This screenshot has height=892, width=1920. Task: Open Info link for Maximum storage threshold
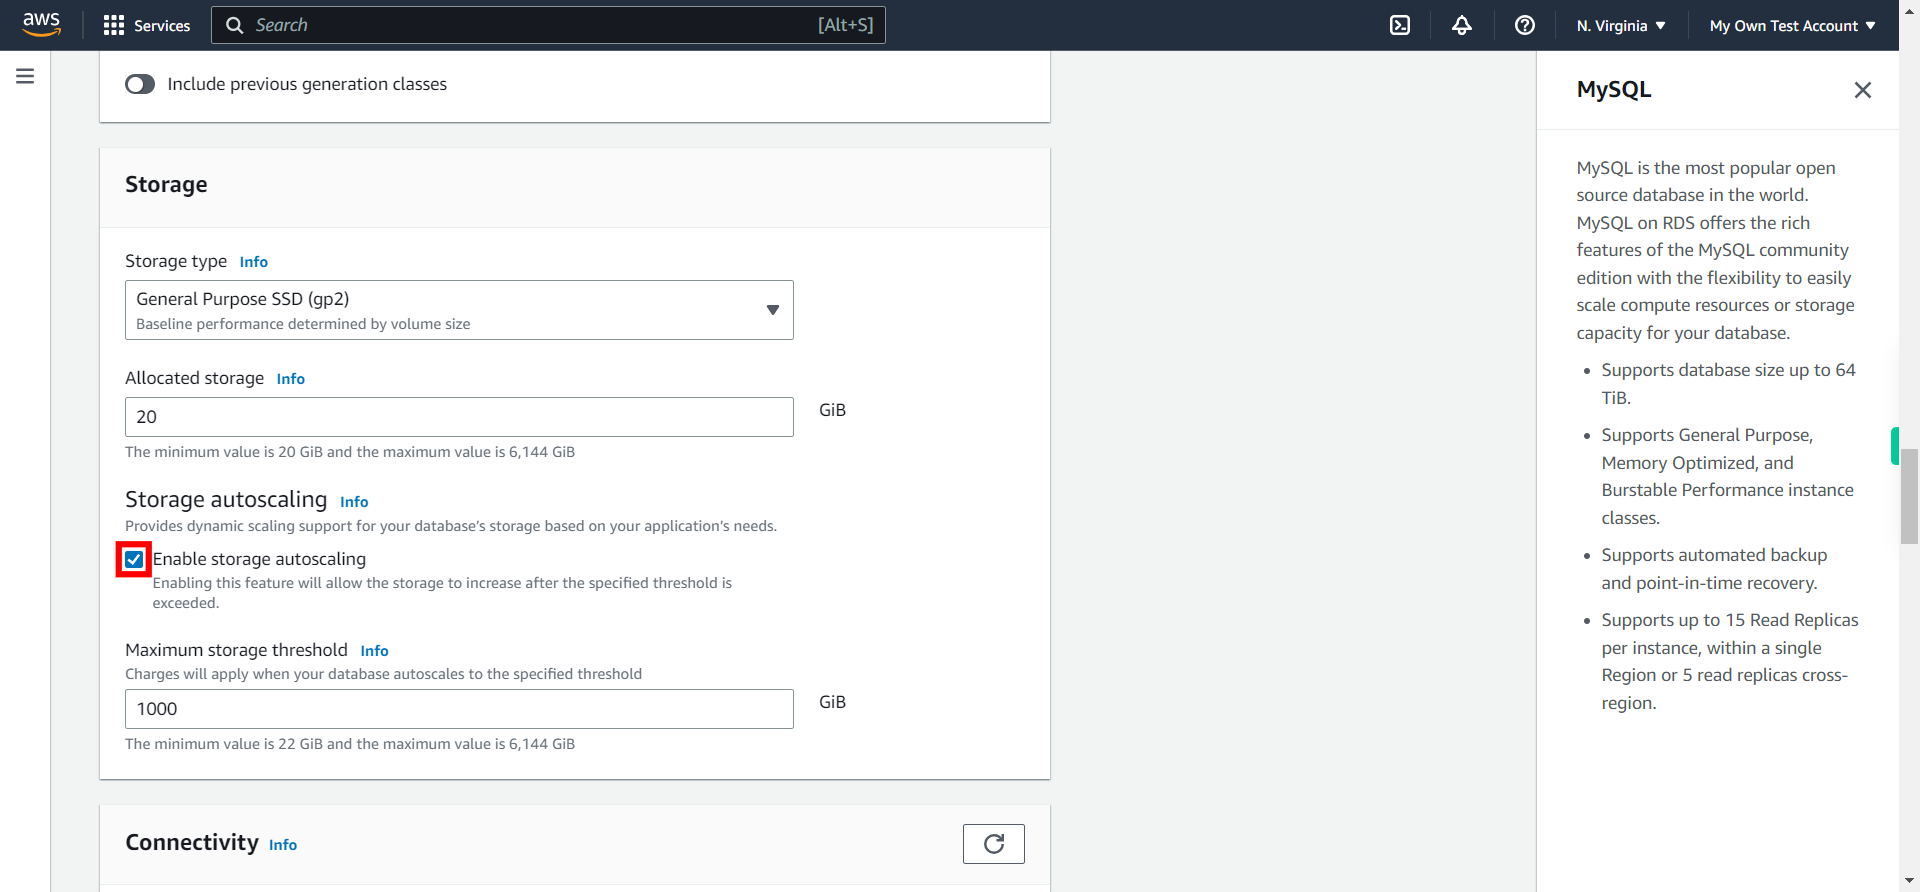tap(374, 651)
